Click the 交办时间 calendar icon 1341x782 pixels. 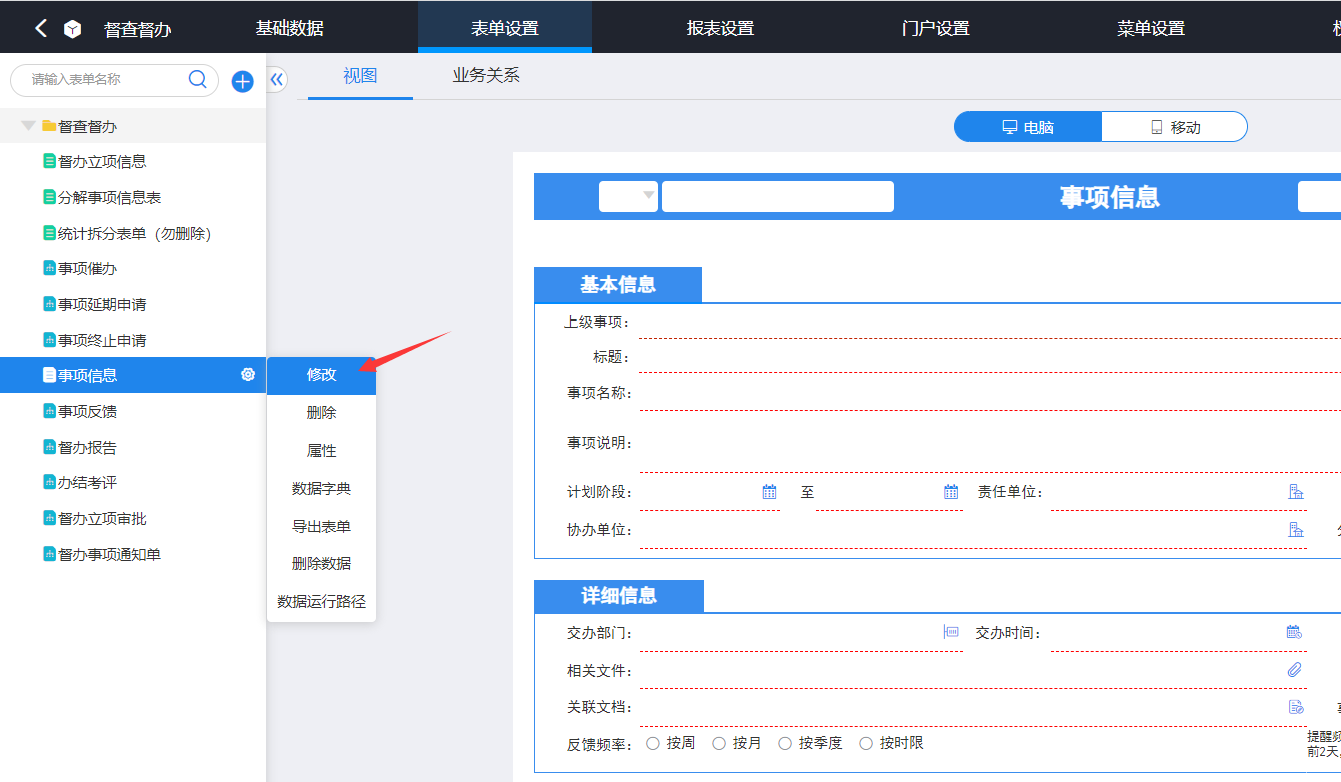[x=1294, y=632]
